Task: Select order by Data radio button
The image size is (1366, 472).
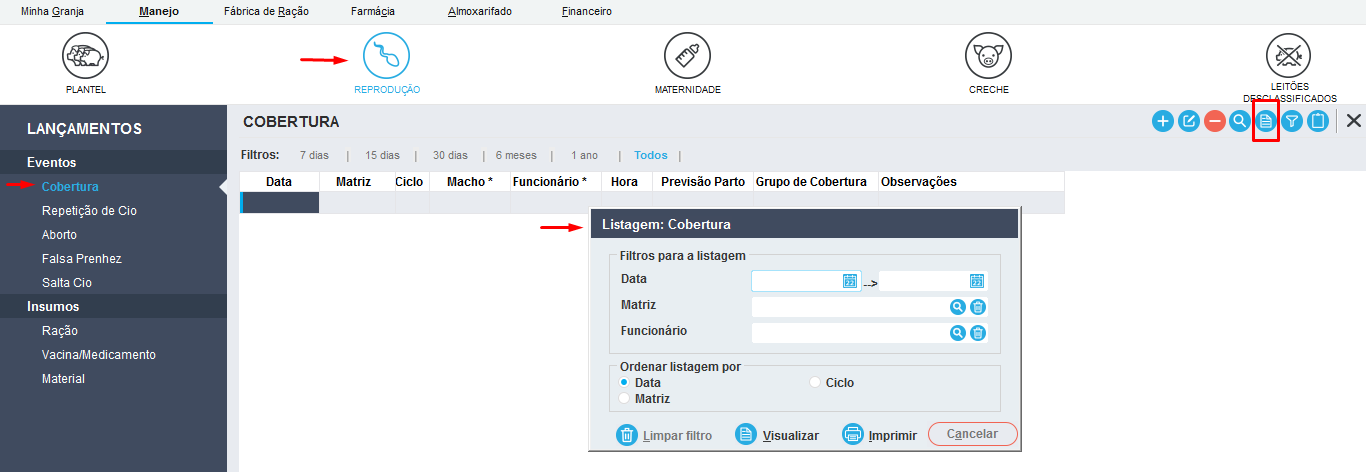Action: coord(625,382)
